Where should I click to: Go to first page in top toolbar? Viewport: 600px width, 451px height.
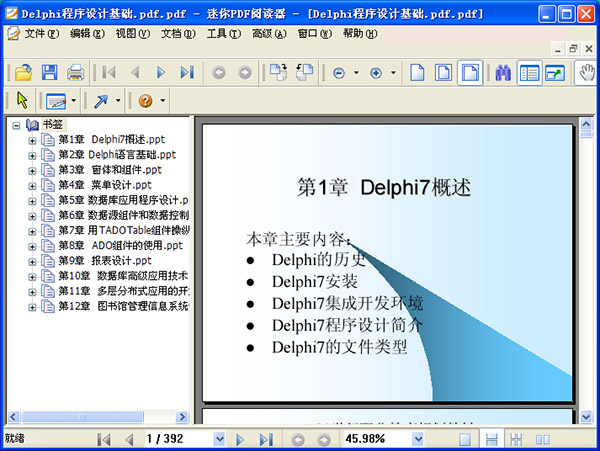click(x=109, y=72)
